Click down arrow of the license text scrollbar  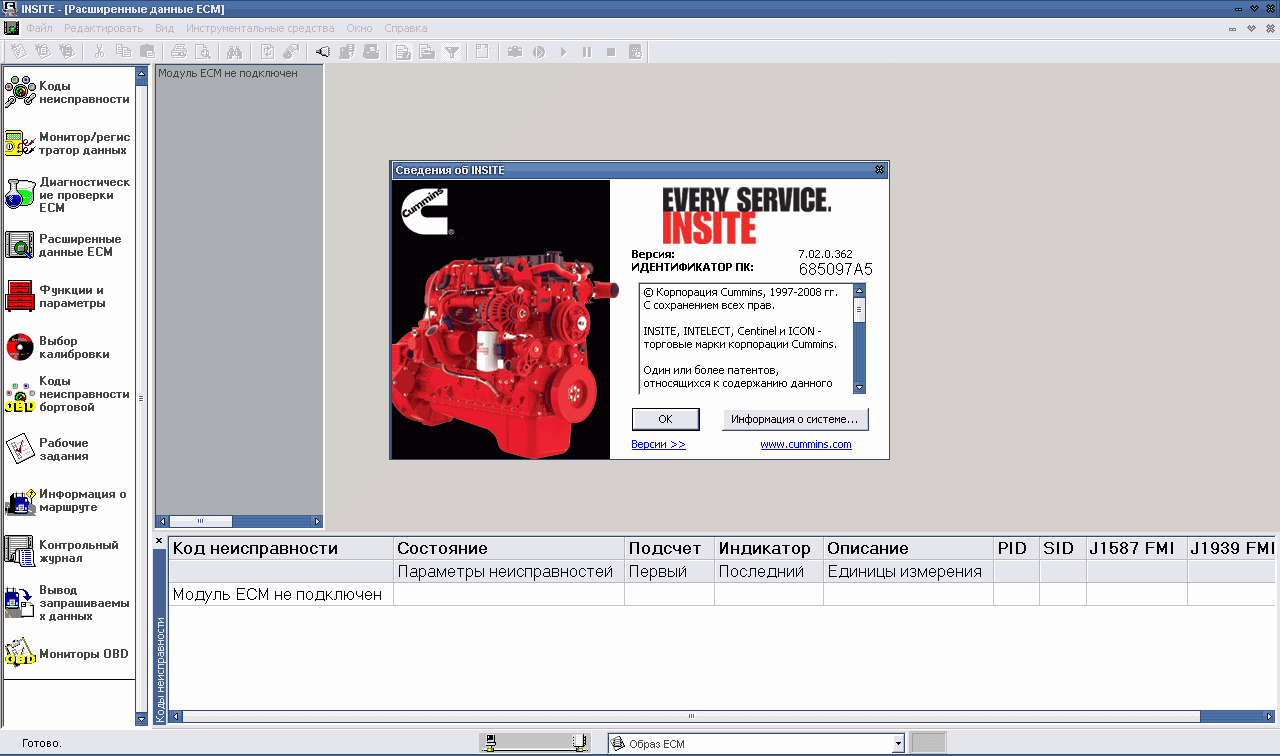[859, 387]
